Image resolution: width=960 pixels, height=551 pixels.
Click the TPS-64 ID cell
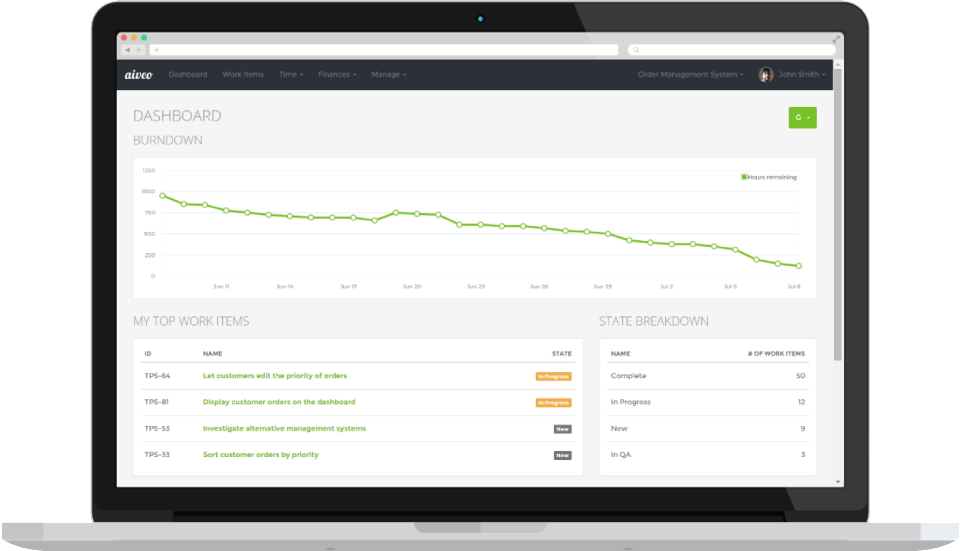coord(157,376)
